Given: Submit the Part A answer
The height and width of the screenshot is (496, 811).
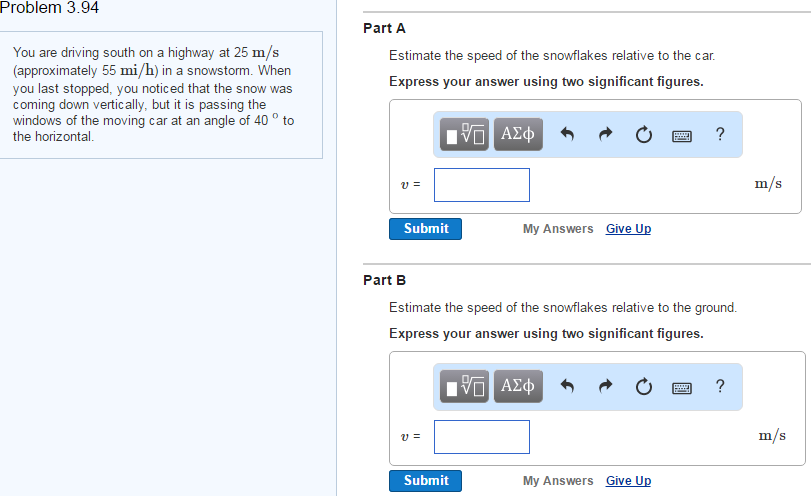Looking at the screenshot, I should 425,229.
